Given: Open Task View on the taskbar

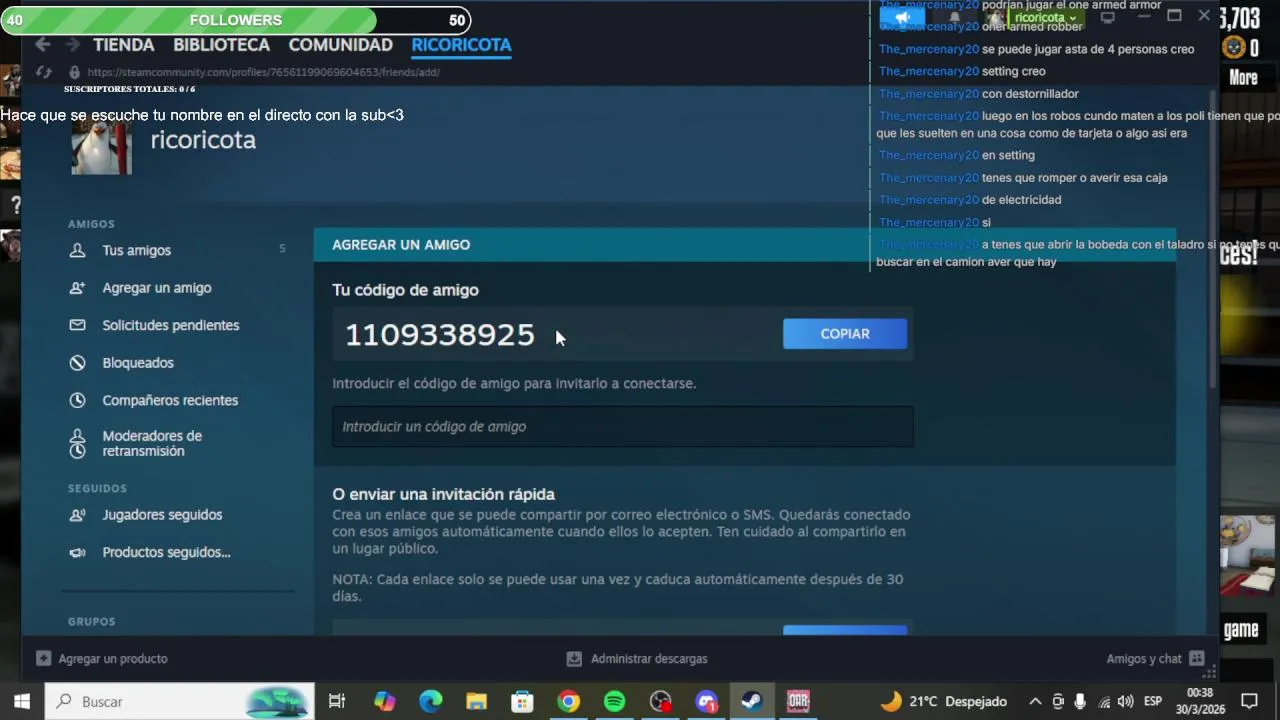Looking at the screenshot, I should 337,702.
